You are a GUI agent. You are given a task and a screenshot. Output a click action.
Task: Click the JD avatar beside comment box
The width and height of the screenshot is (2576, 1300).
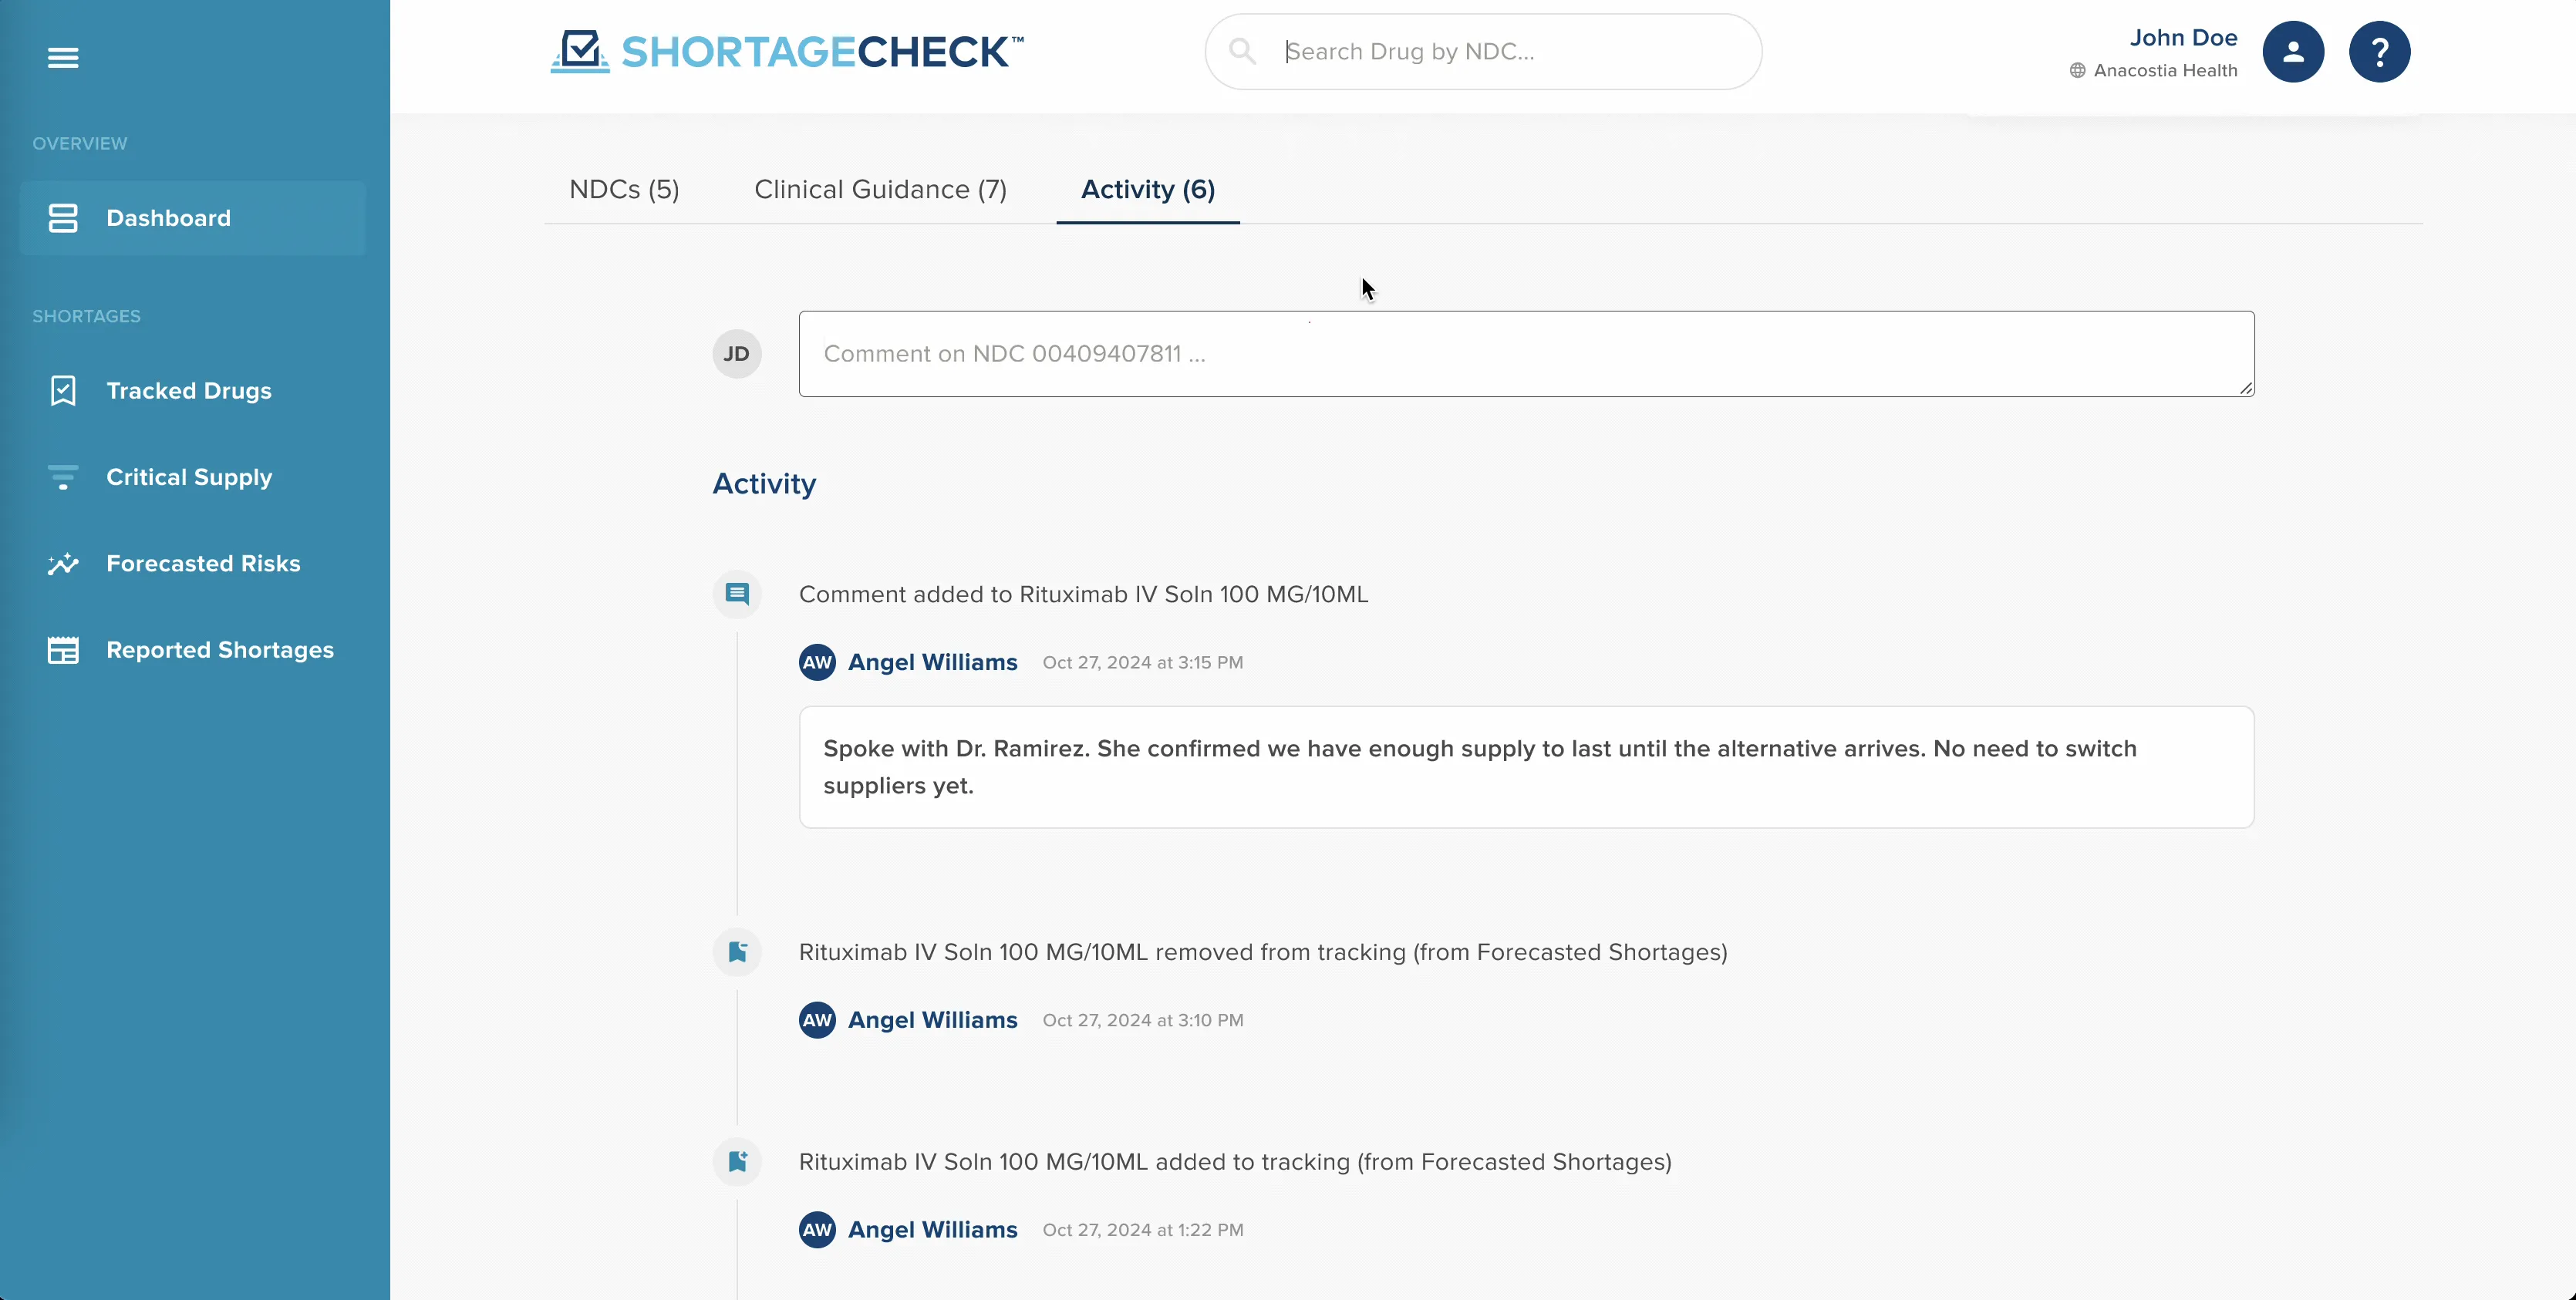[x=737, y=354]
